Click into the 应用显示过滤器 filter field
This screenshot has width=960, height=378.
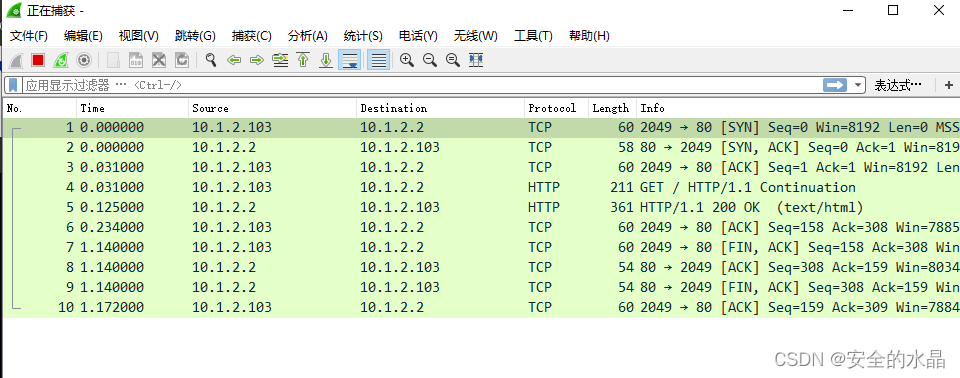click(x=422, y=85)
